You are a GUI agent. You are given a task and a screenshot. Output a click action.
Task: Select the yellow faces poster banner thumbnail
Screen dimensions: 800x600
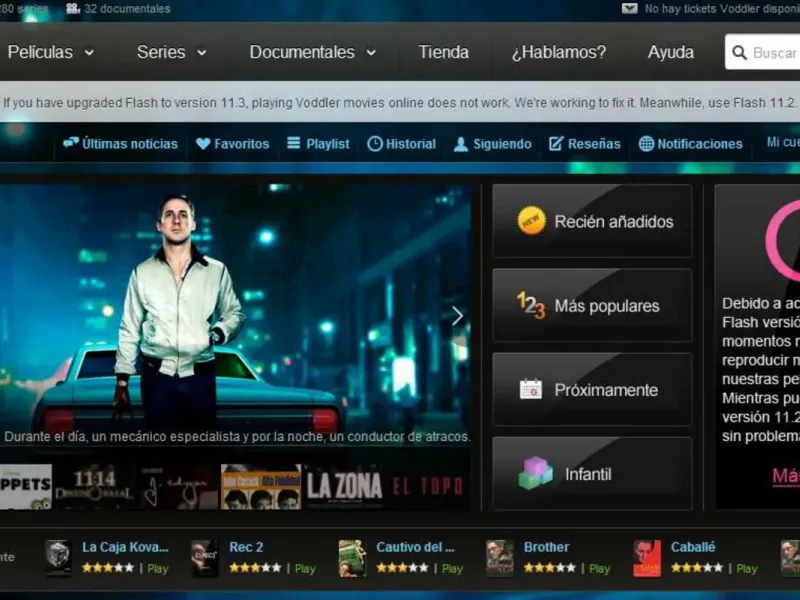(x=261, y=486)
